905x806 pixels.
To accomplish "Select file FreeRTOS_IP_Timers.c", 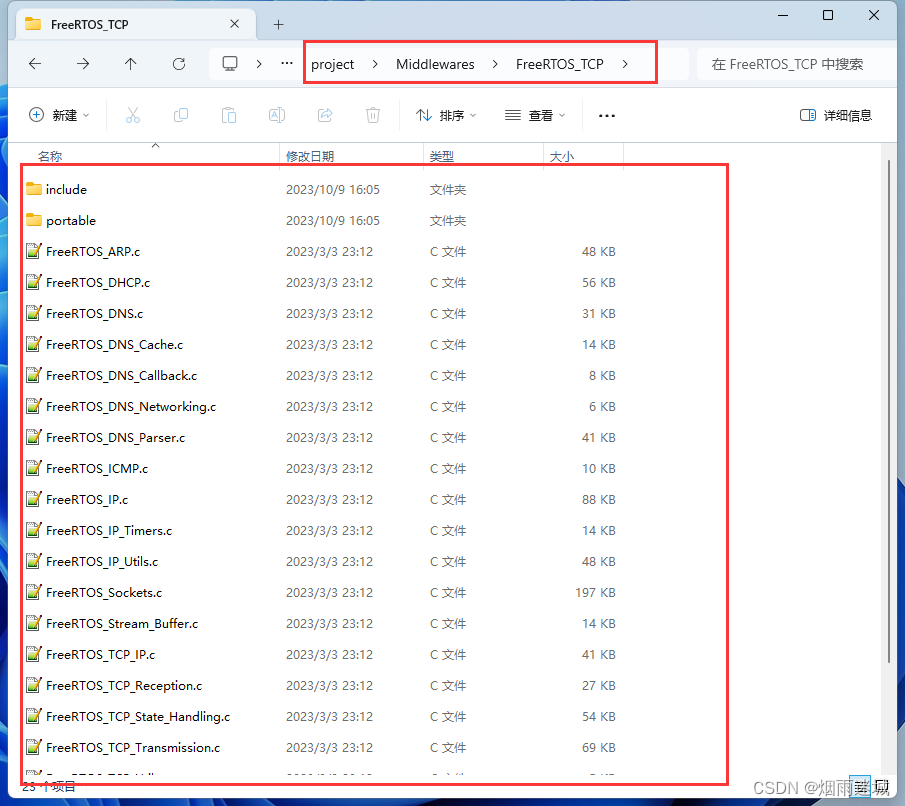I will click(321, 531).
